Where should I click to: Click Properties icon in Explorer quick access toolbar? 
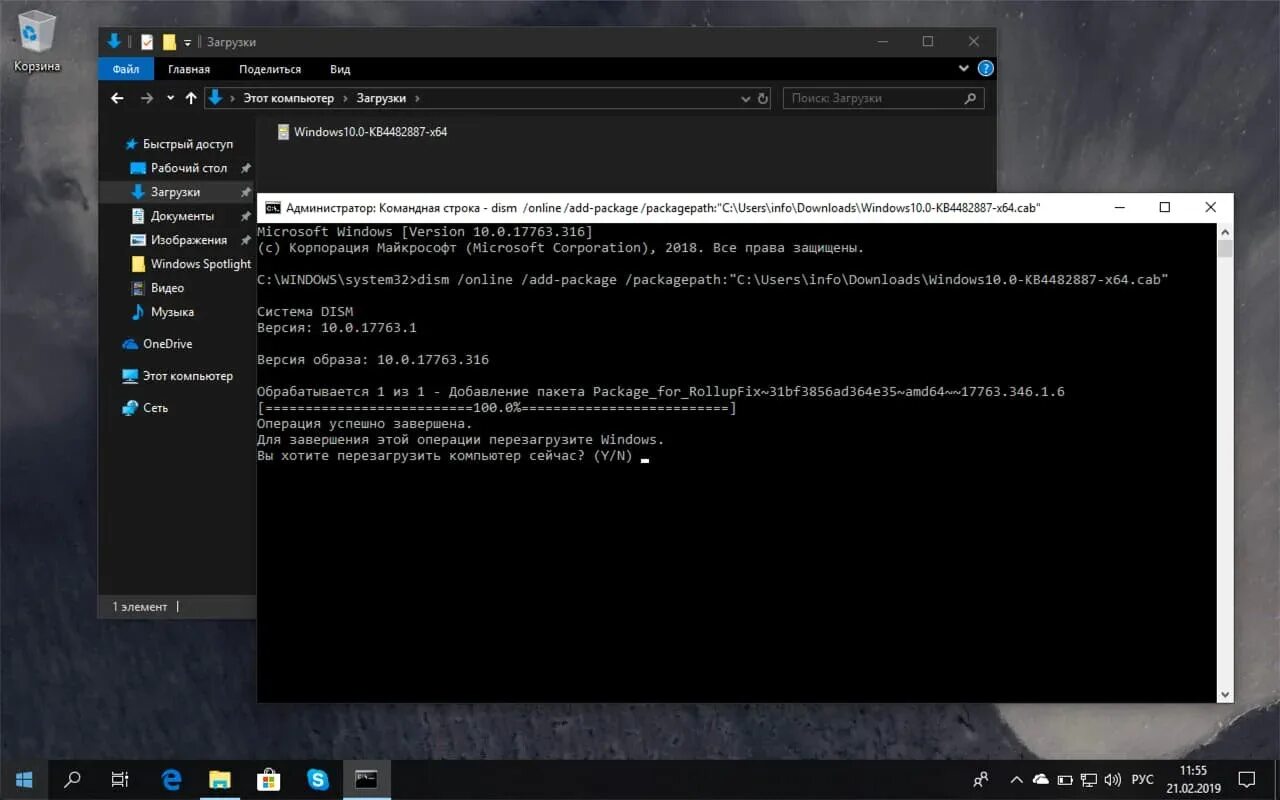pos(148,42)
